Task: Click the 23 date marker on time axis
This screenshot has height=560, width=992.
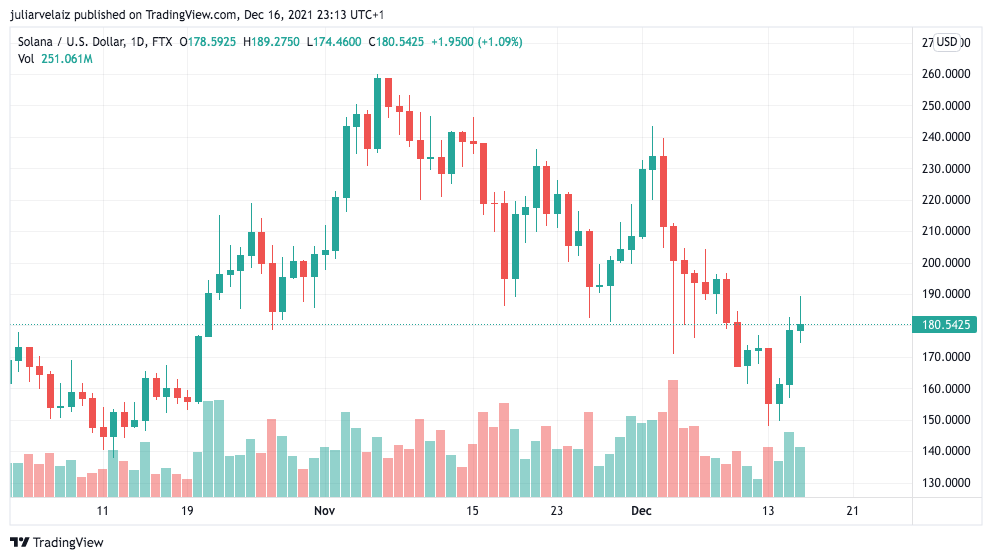Action: [x=557, y=511]
